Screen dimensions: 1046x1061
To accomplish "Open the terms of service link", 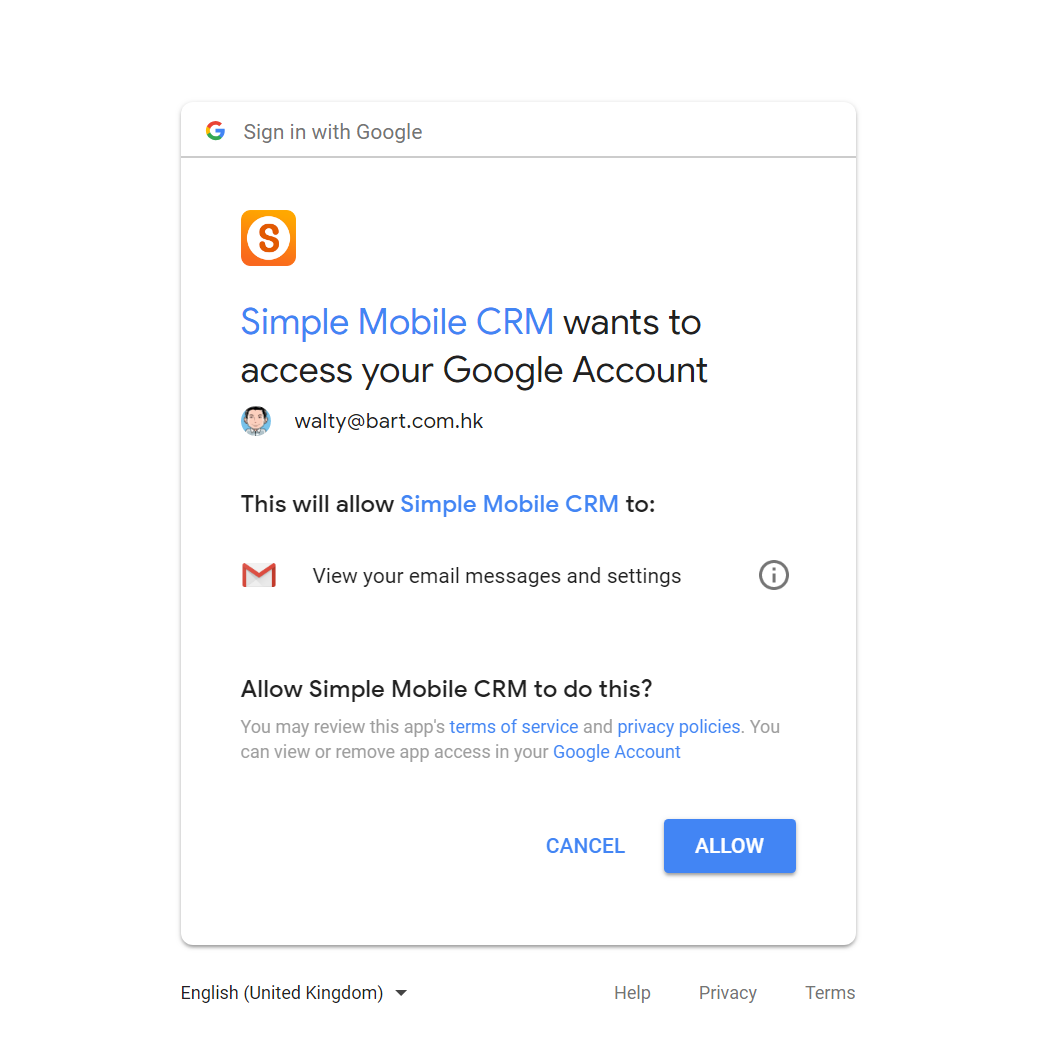I will point(514,727).
